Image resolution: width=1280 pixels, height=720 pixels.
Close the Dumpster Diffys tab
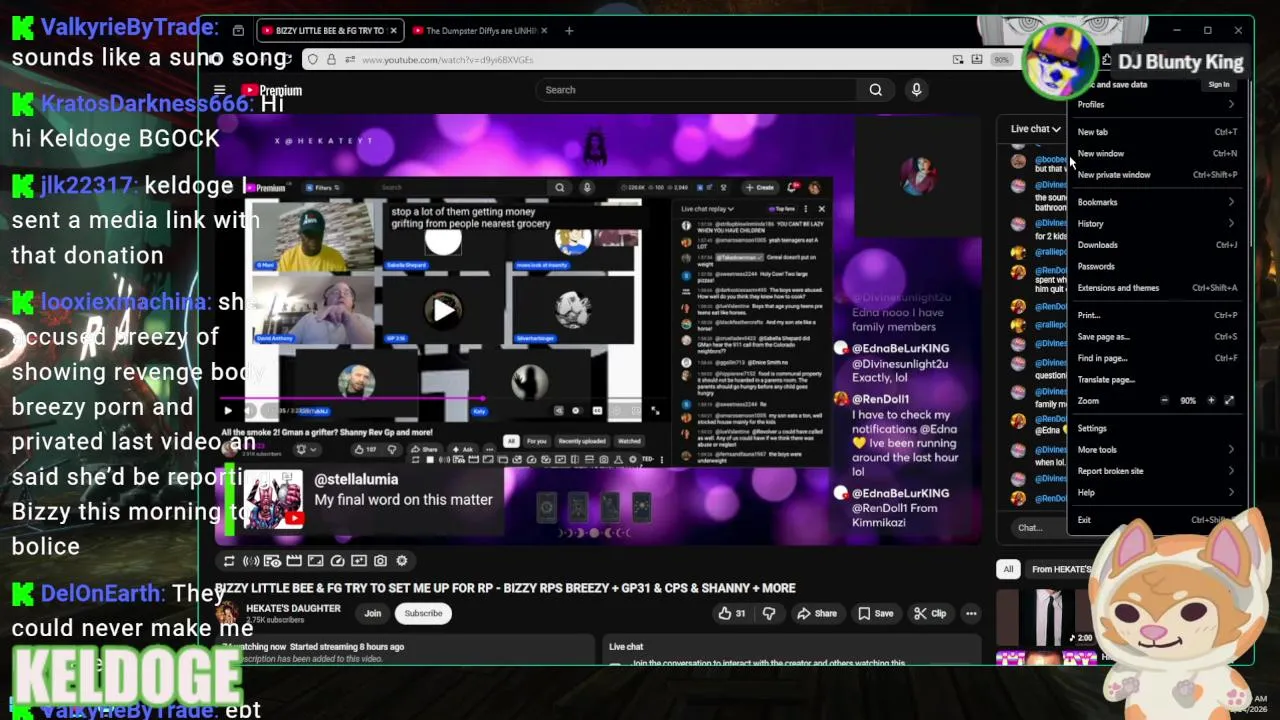pyautogui.click(x=544, y=31)
